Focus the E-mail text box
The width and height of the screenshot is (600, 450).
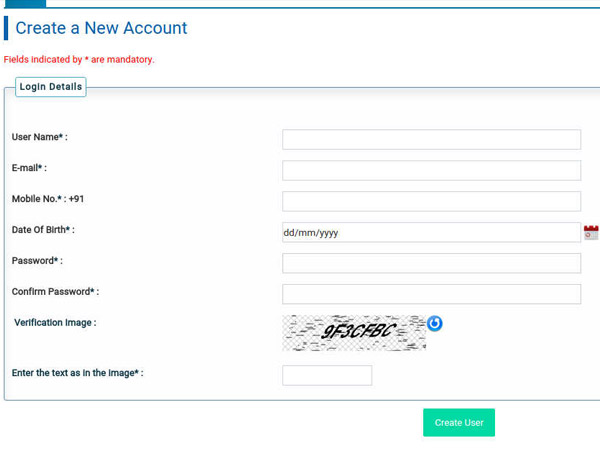click(431, 170)
